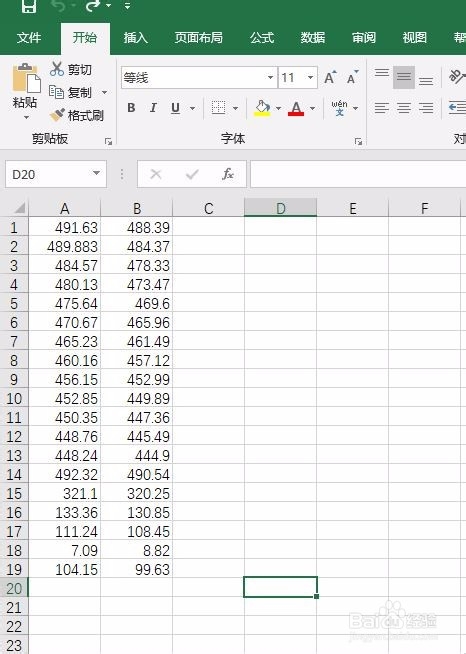Select cell containing 489.883
Image resolution: width=466 pixels, height=654 pixels.
pyautogui.click(x=65, y=247)
